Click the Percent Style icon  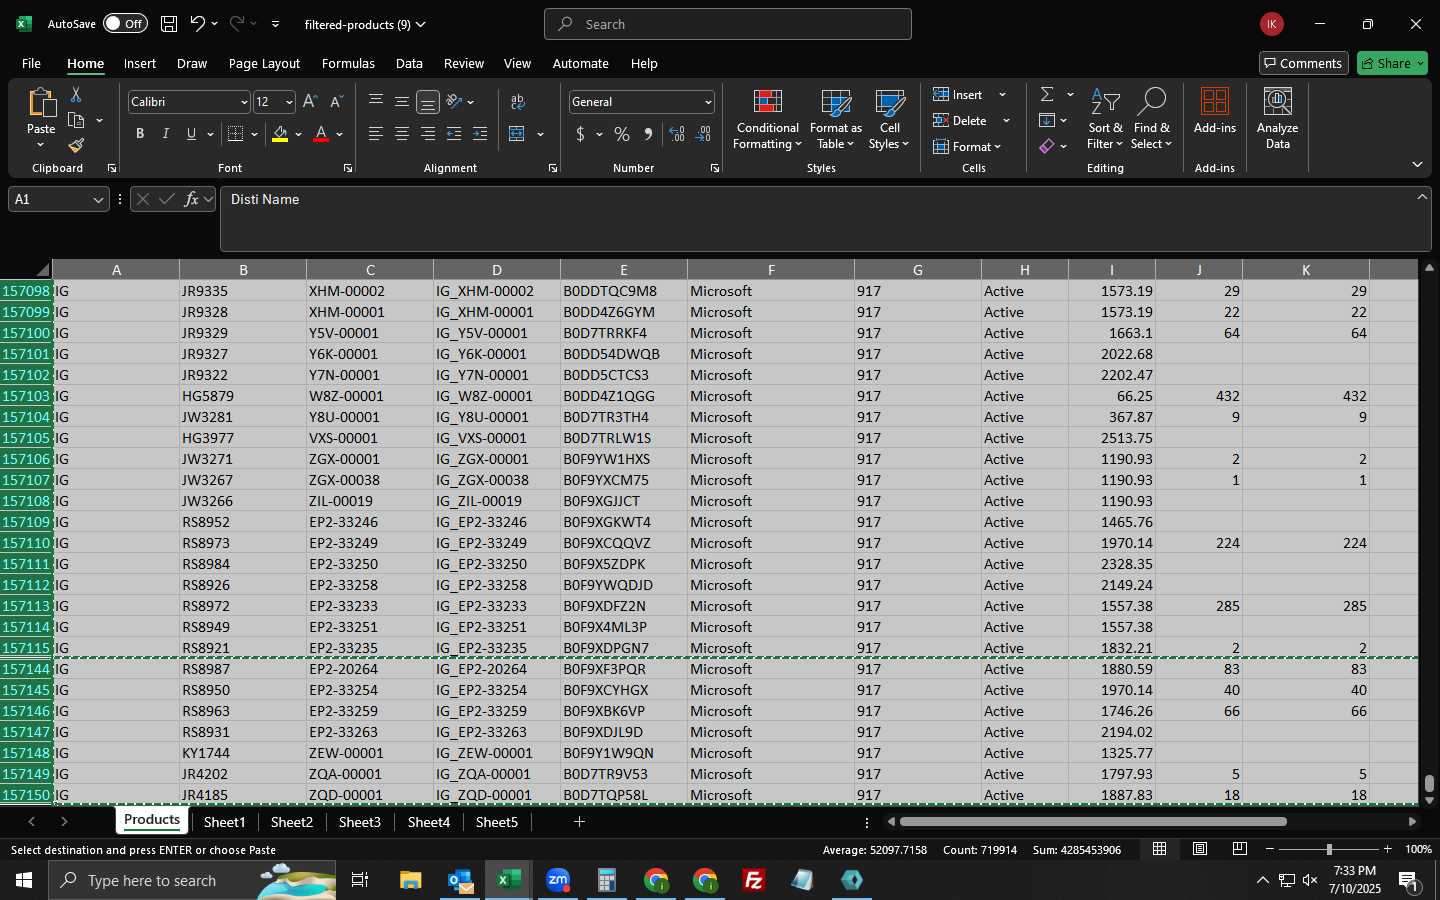click(622, 134)
